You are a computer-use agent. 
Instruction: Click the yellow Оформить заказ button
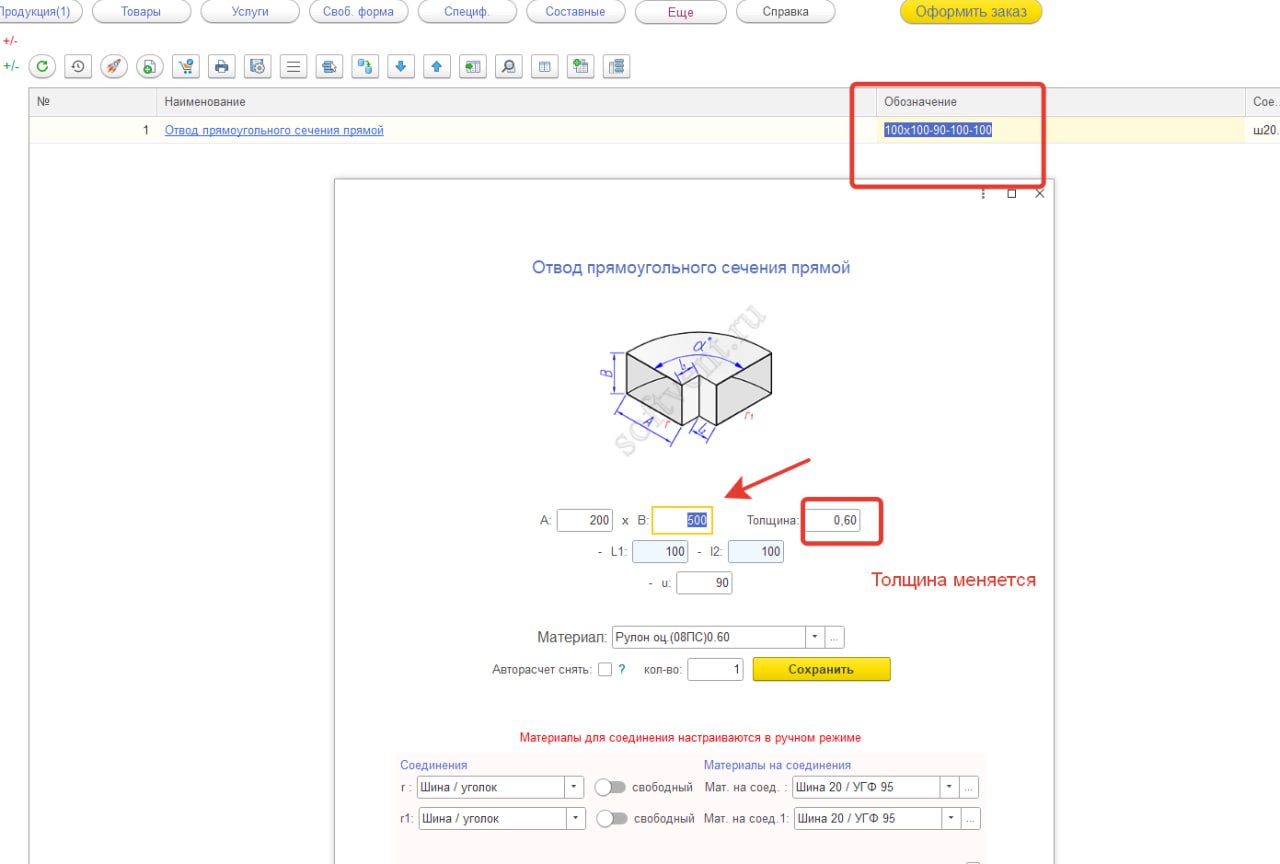point(971,12)
